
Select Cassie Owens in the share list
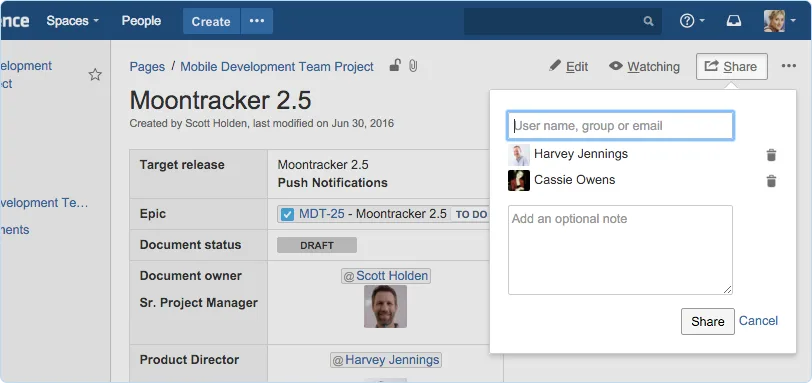(x=574, y=180)
